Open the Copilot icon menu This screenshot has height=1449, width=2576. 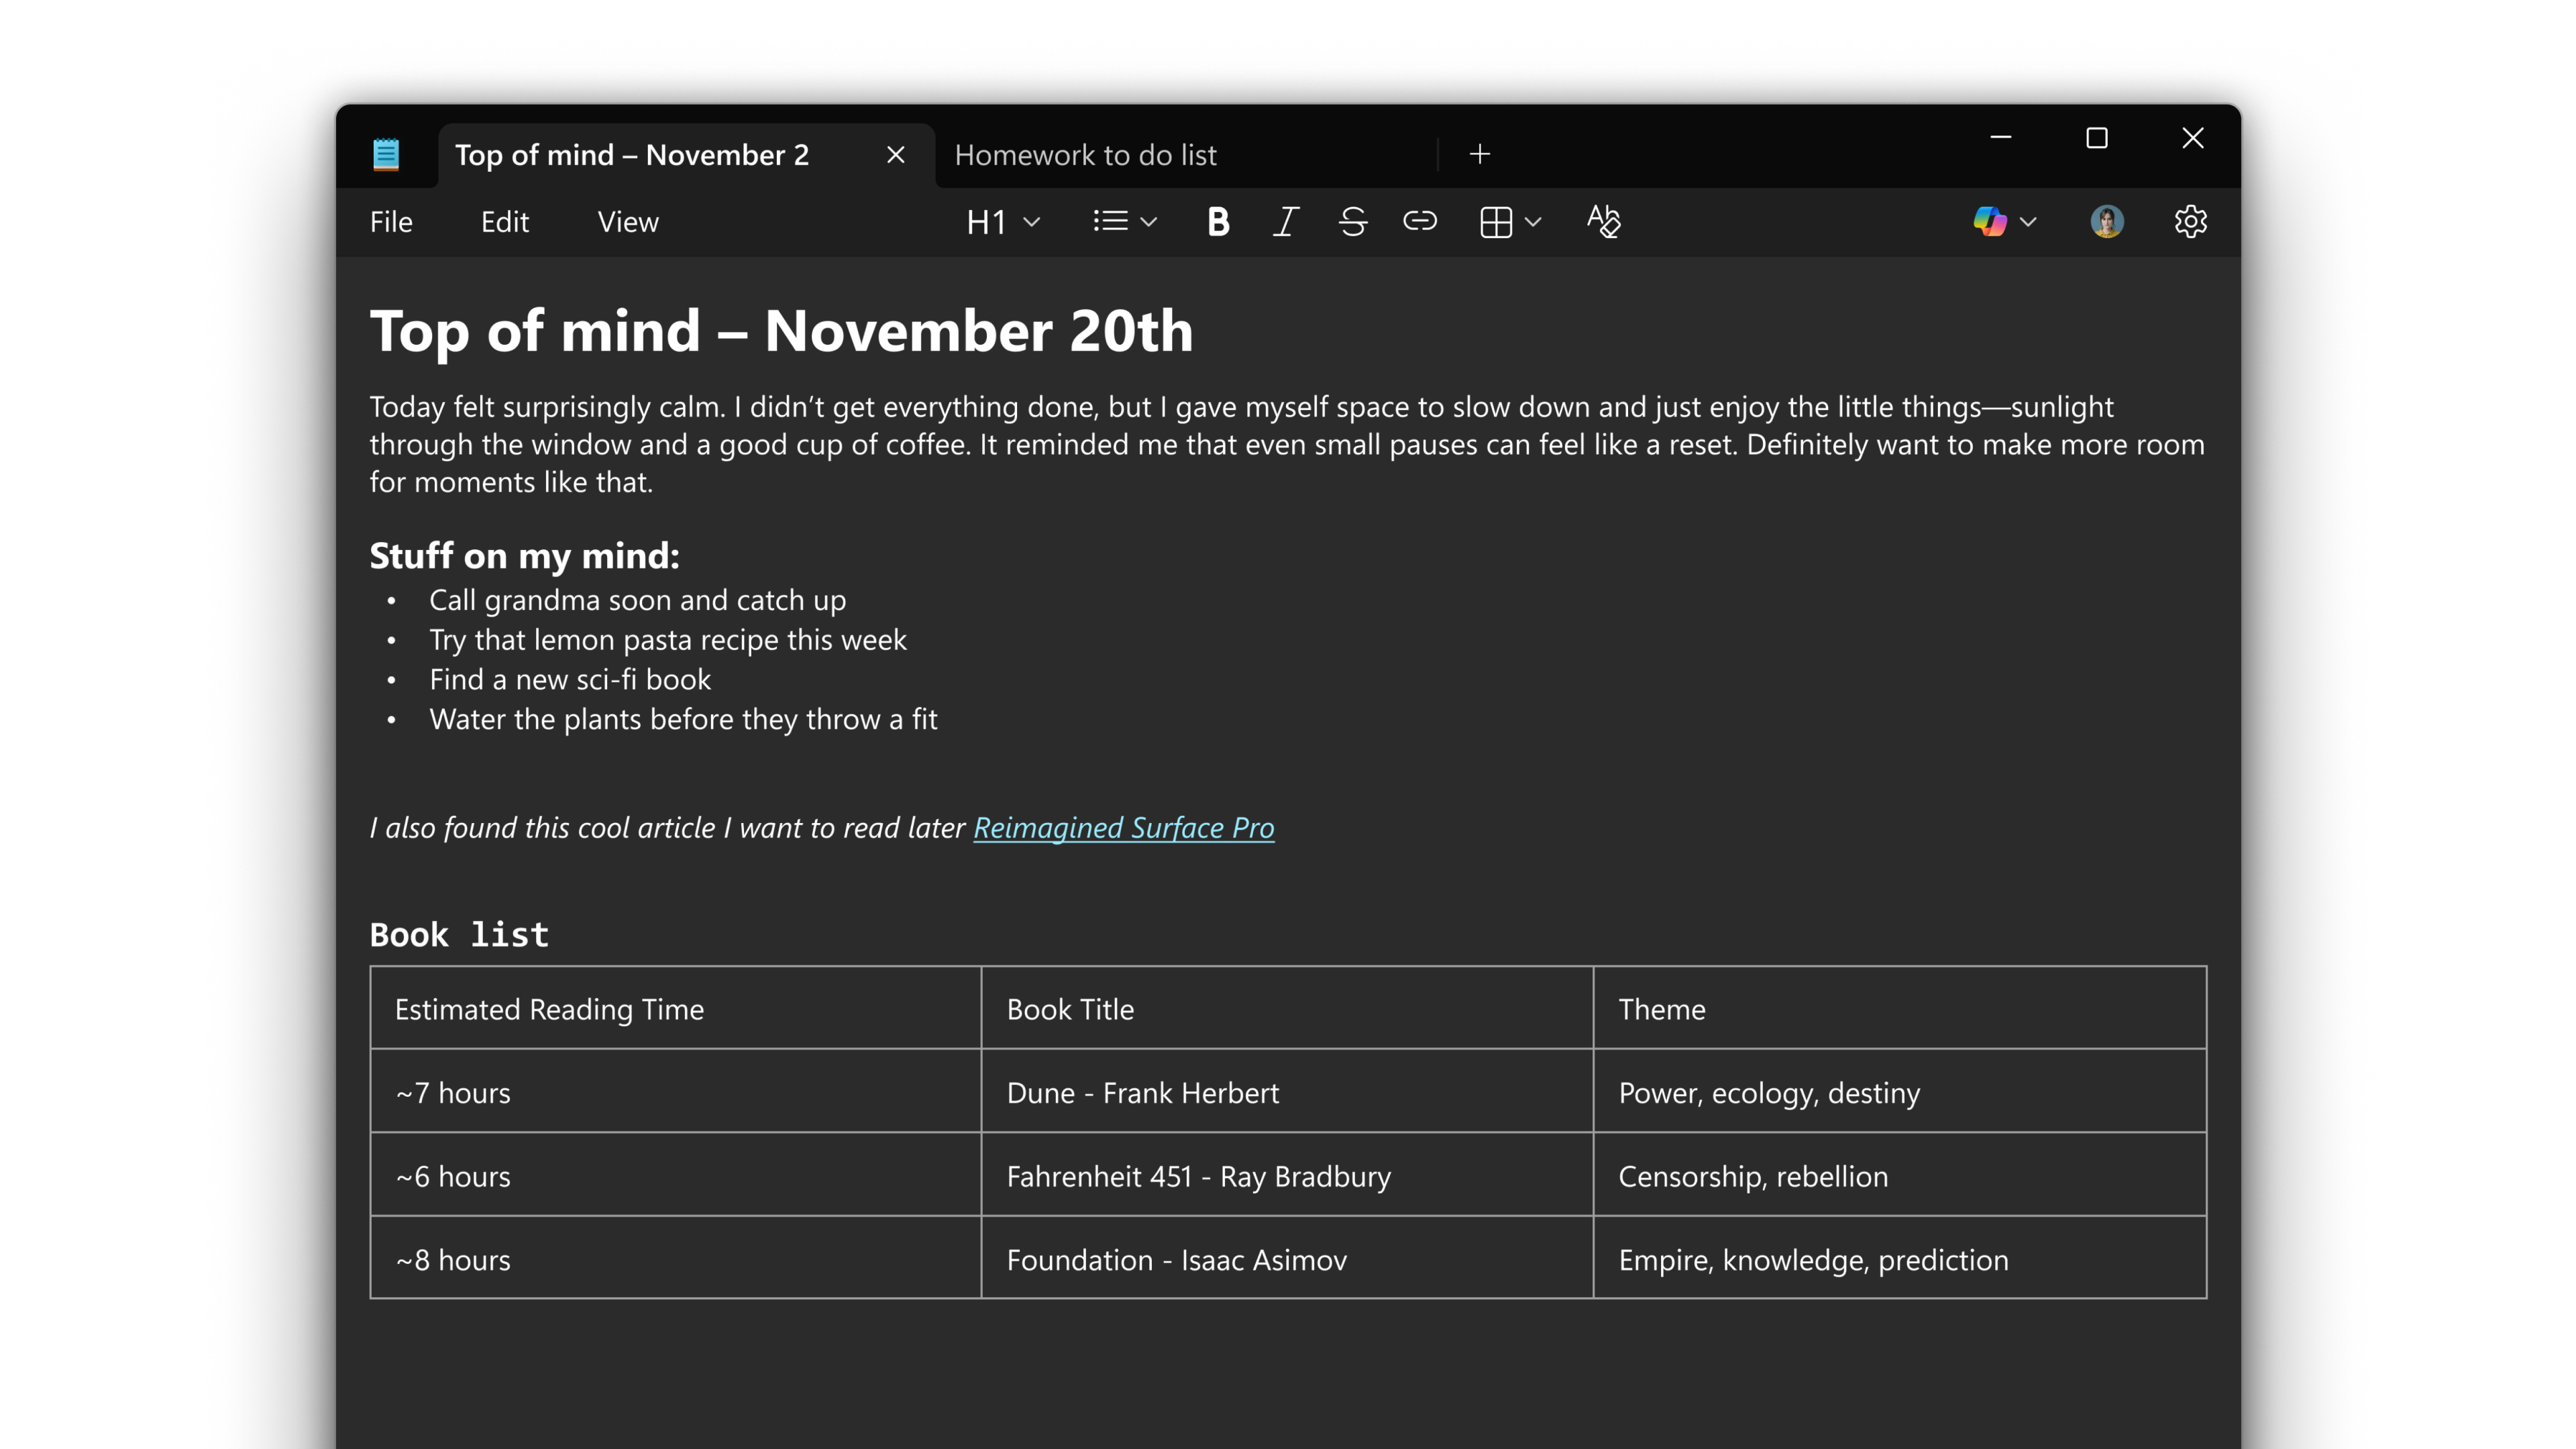pyautogui.click(x=1990, y=221)
